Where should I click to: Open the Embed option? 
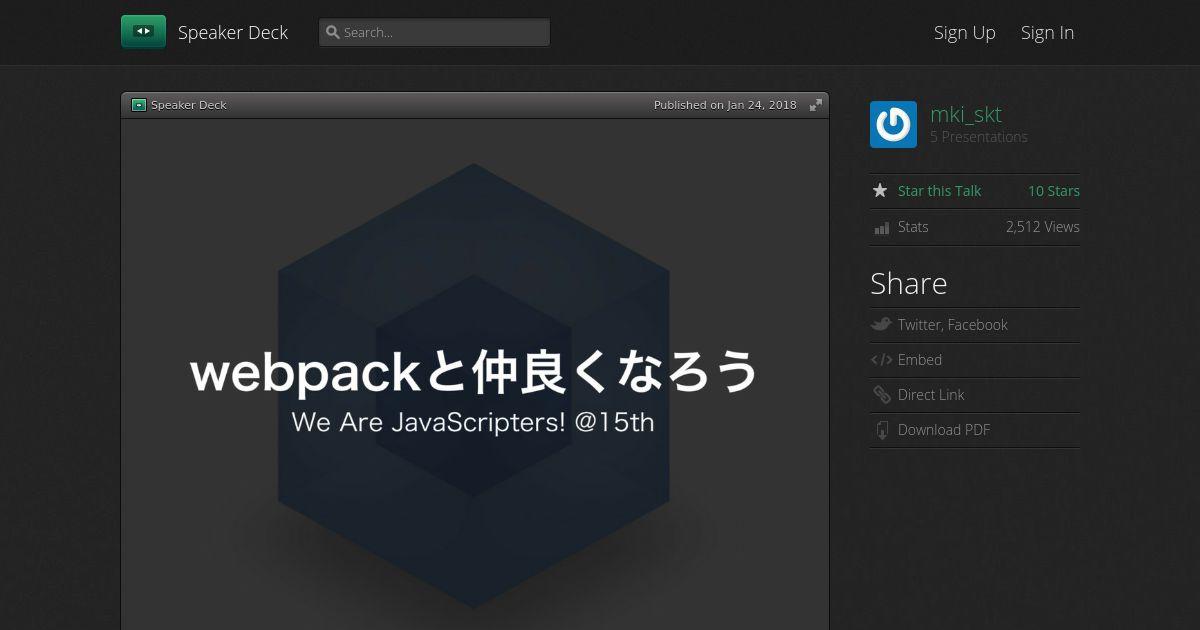click(x=920, y=360)
